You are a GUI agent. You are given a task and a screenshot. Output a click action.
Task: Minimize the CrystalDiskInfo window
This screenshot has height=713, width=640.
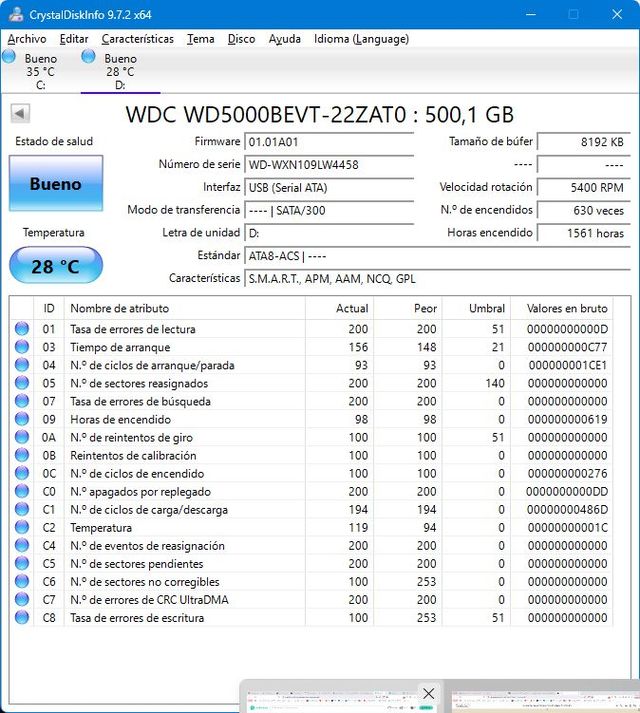530,15
